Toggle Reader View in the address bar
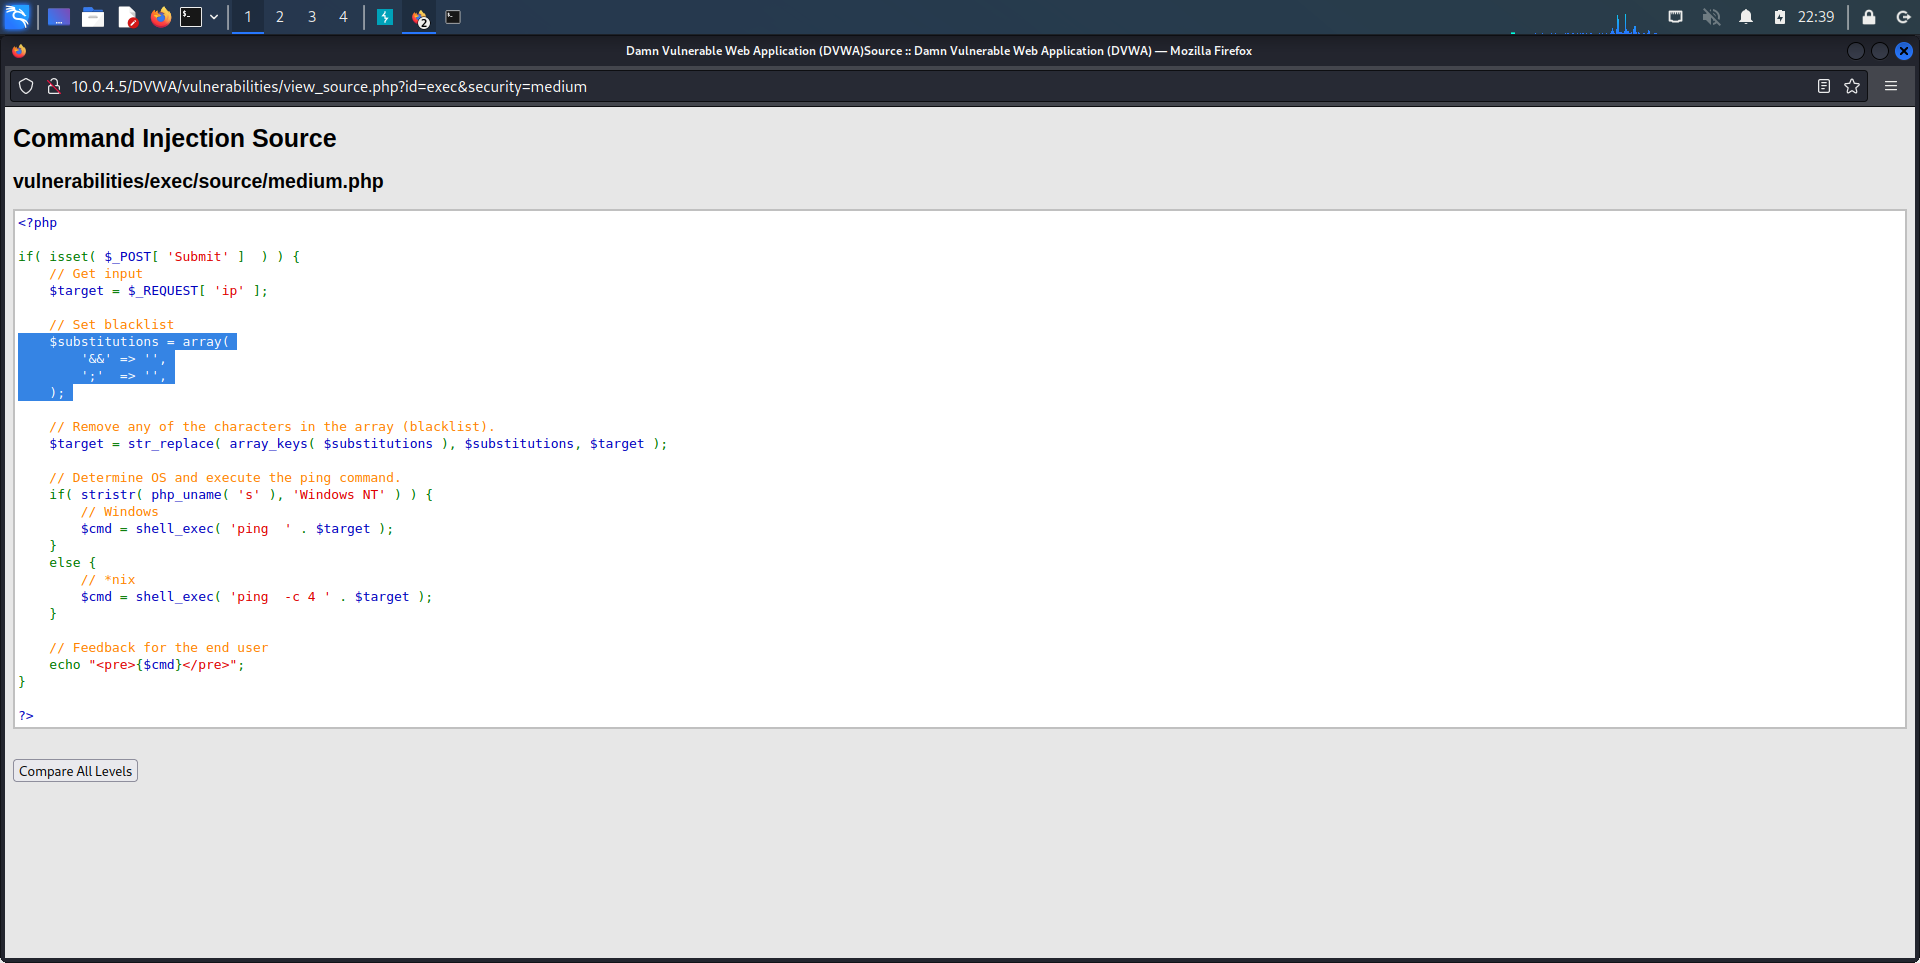The width and height of the screenshot is (1920, 963). click(1823, 87)
